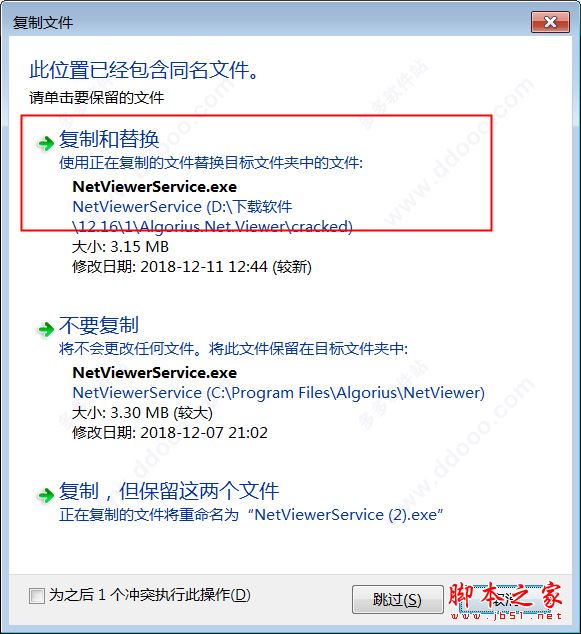Screen dimensions: 581x634
Task: Click the 修改日期: 2018-12-11 12:44 (较新) line
Action: click(192, 267)
